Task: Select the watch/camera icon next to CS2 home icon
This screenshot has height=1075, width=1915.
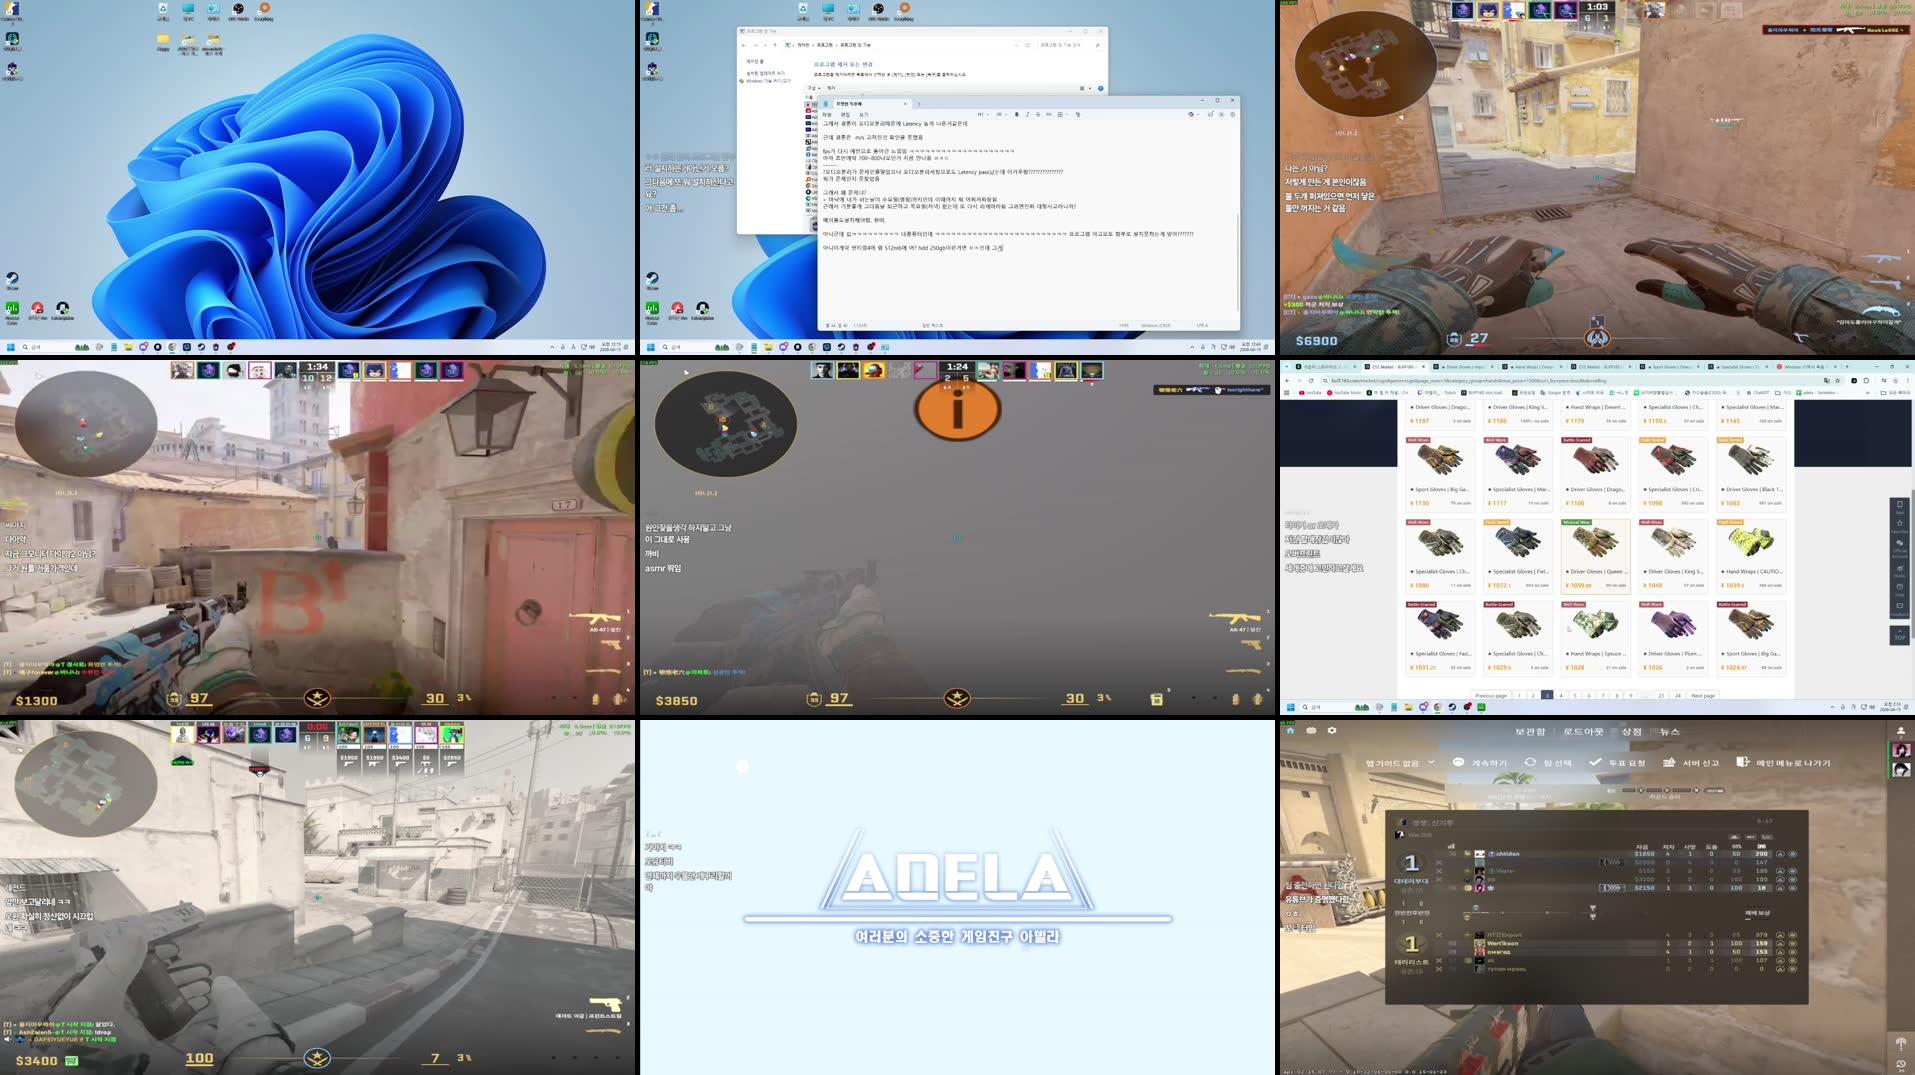Action: click(1312, 730)
